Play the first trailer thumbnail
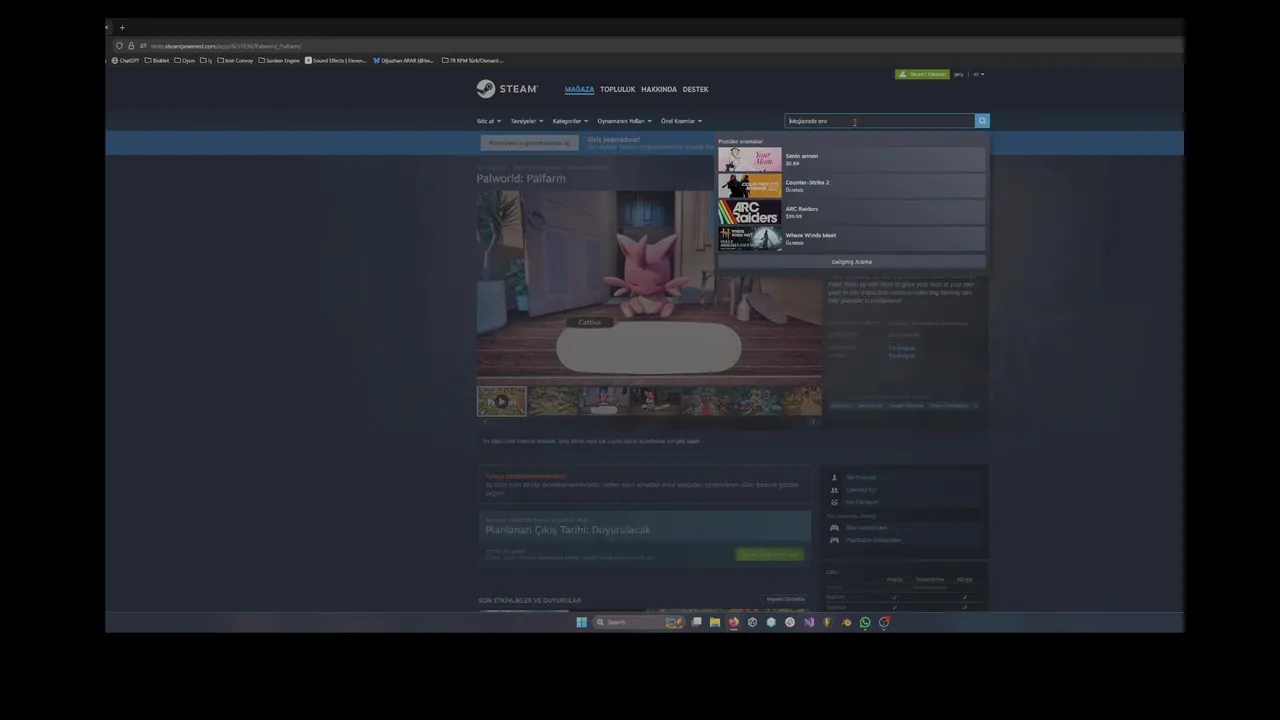 pyautogui.click(x=501, y=401)
